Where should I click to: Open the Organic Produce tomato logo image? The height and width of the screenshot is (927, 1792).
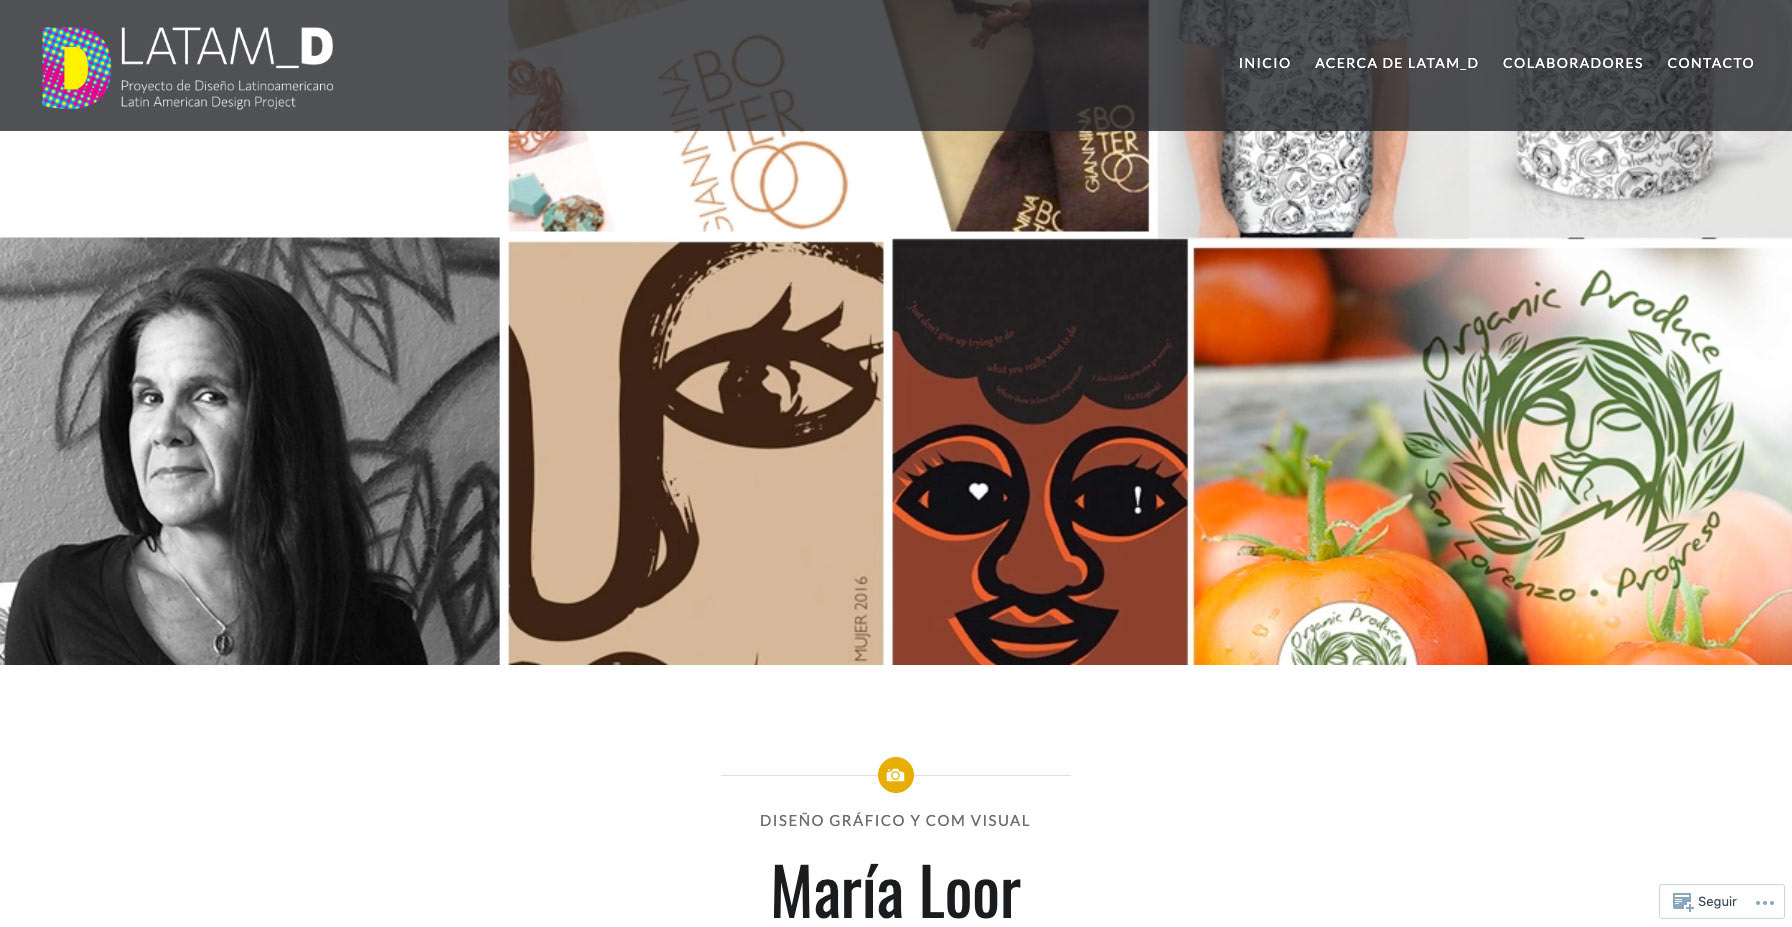coord(1492,456)
